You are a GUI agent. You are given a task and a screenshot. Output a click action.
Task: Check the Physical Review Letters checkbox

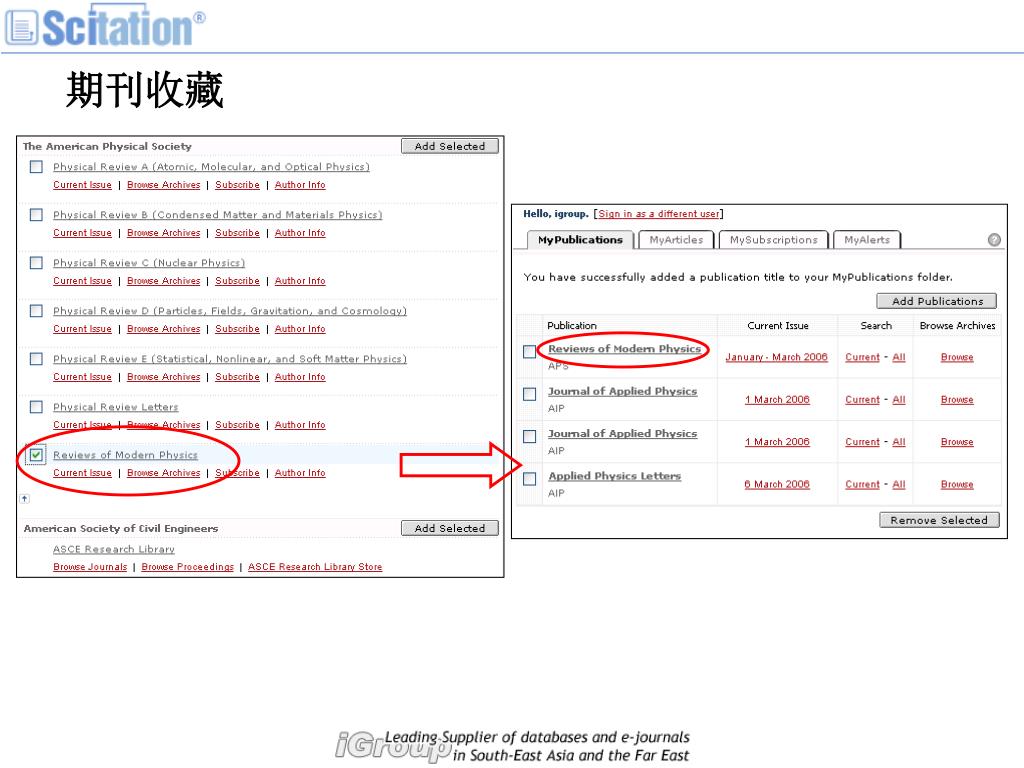click(x=37, y=407)
